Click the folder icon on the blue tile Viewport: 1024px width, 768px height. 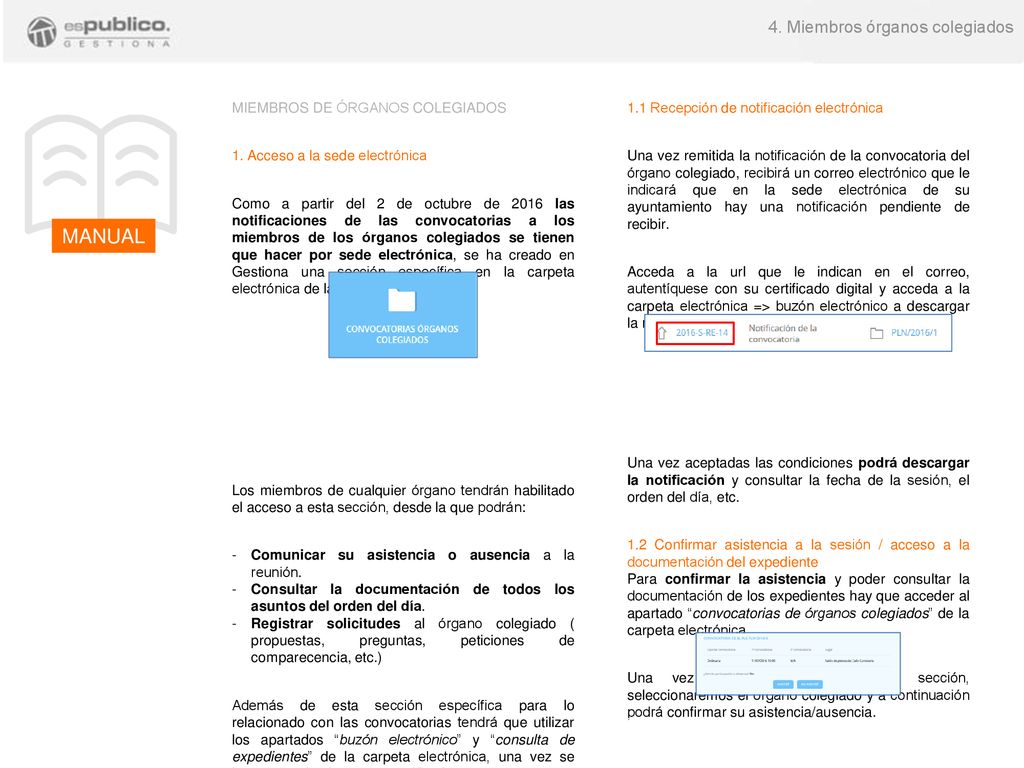click(402, 300)
